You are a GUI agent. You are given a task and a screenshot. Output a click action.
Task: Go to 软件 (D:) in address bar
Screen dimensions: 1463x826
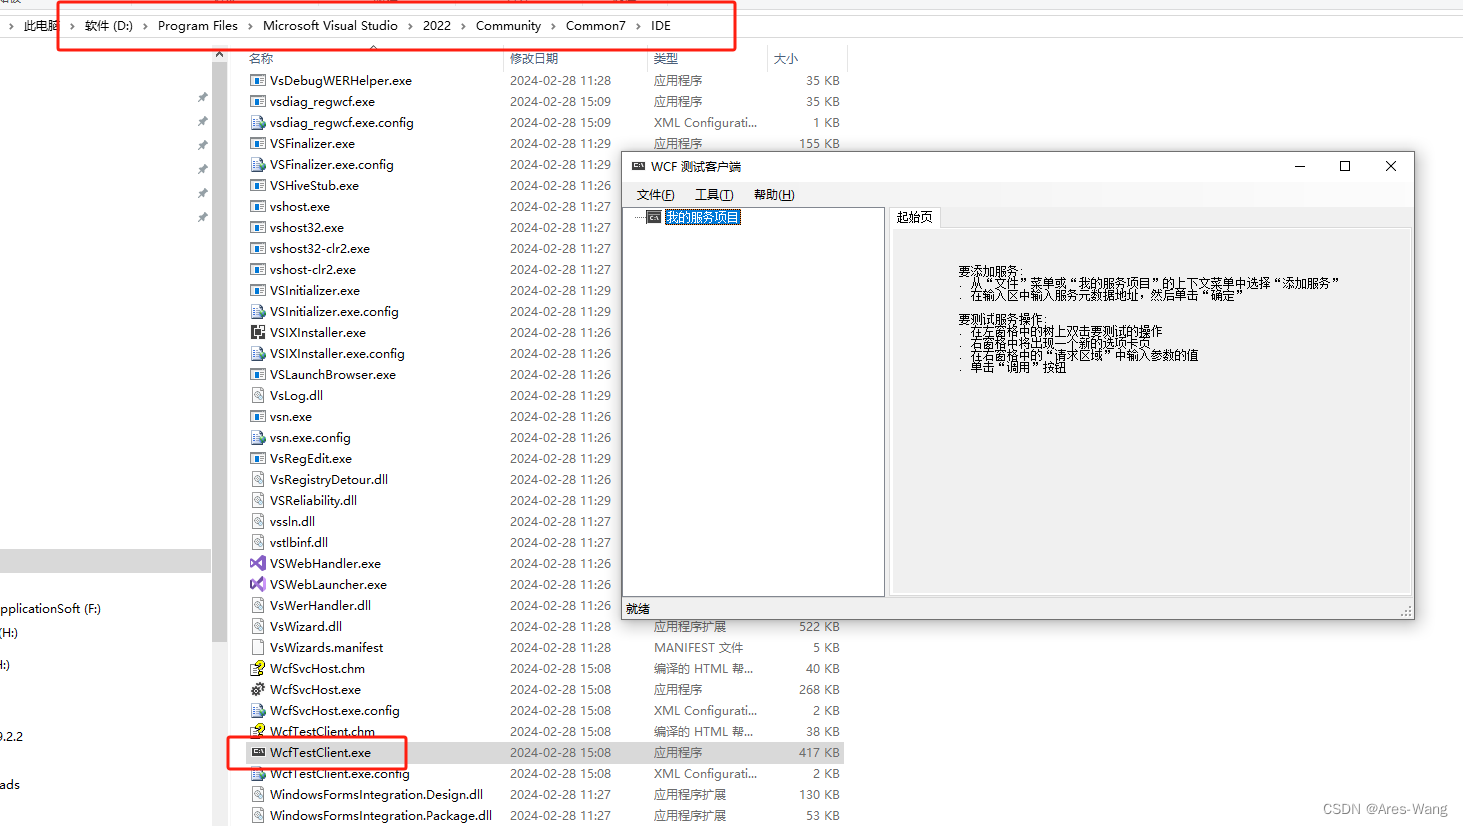tap(109, 26)
